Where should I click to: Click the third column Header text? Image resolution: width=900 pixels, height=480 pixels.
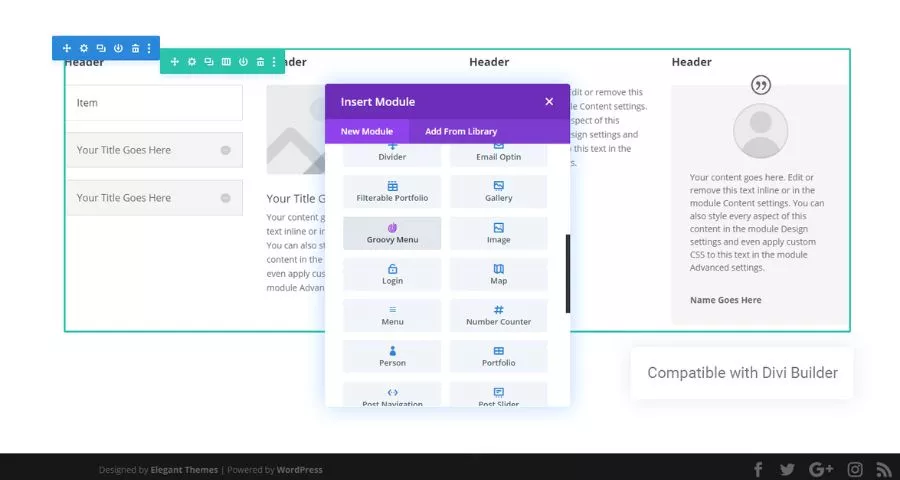pyautogui.click(x=489, y=62)
